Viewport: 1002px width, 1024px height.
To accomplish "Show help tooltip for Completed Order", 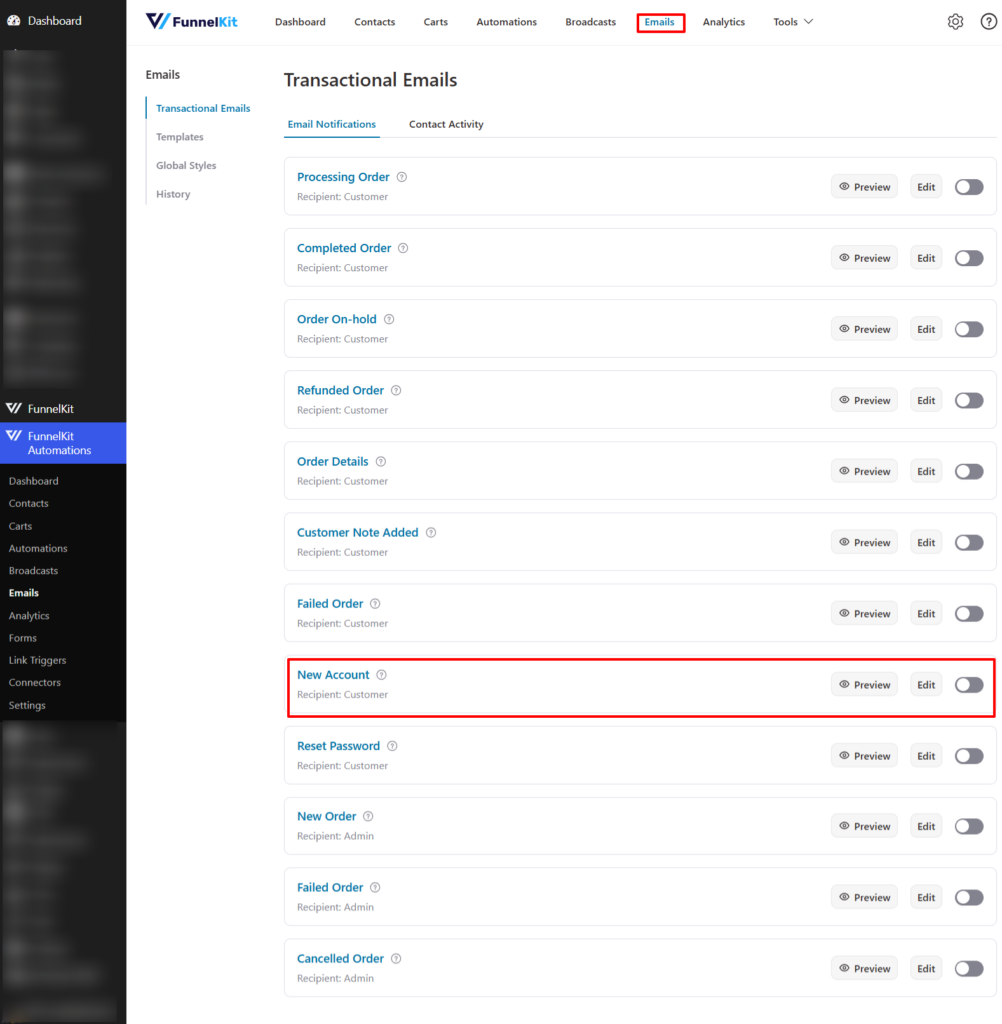I will click(x=403, y=248).
